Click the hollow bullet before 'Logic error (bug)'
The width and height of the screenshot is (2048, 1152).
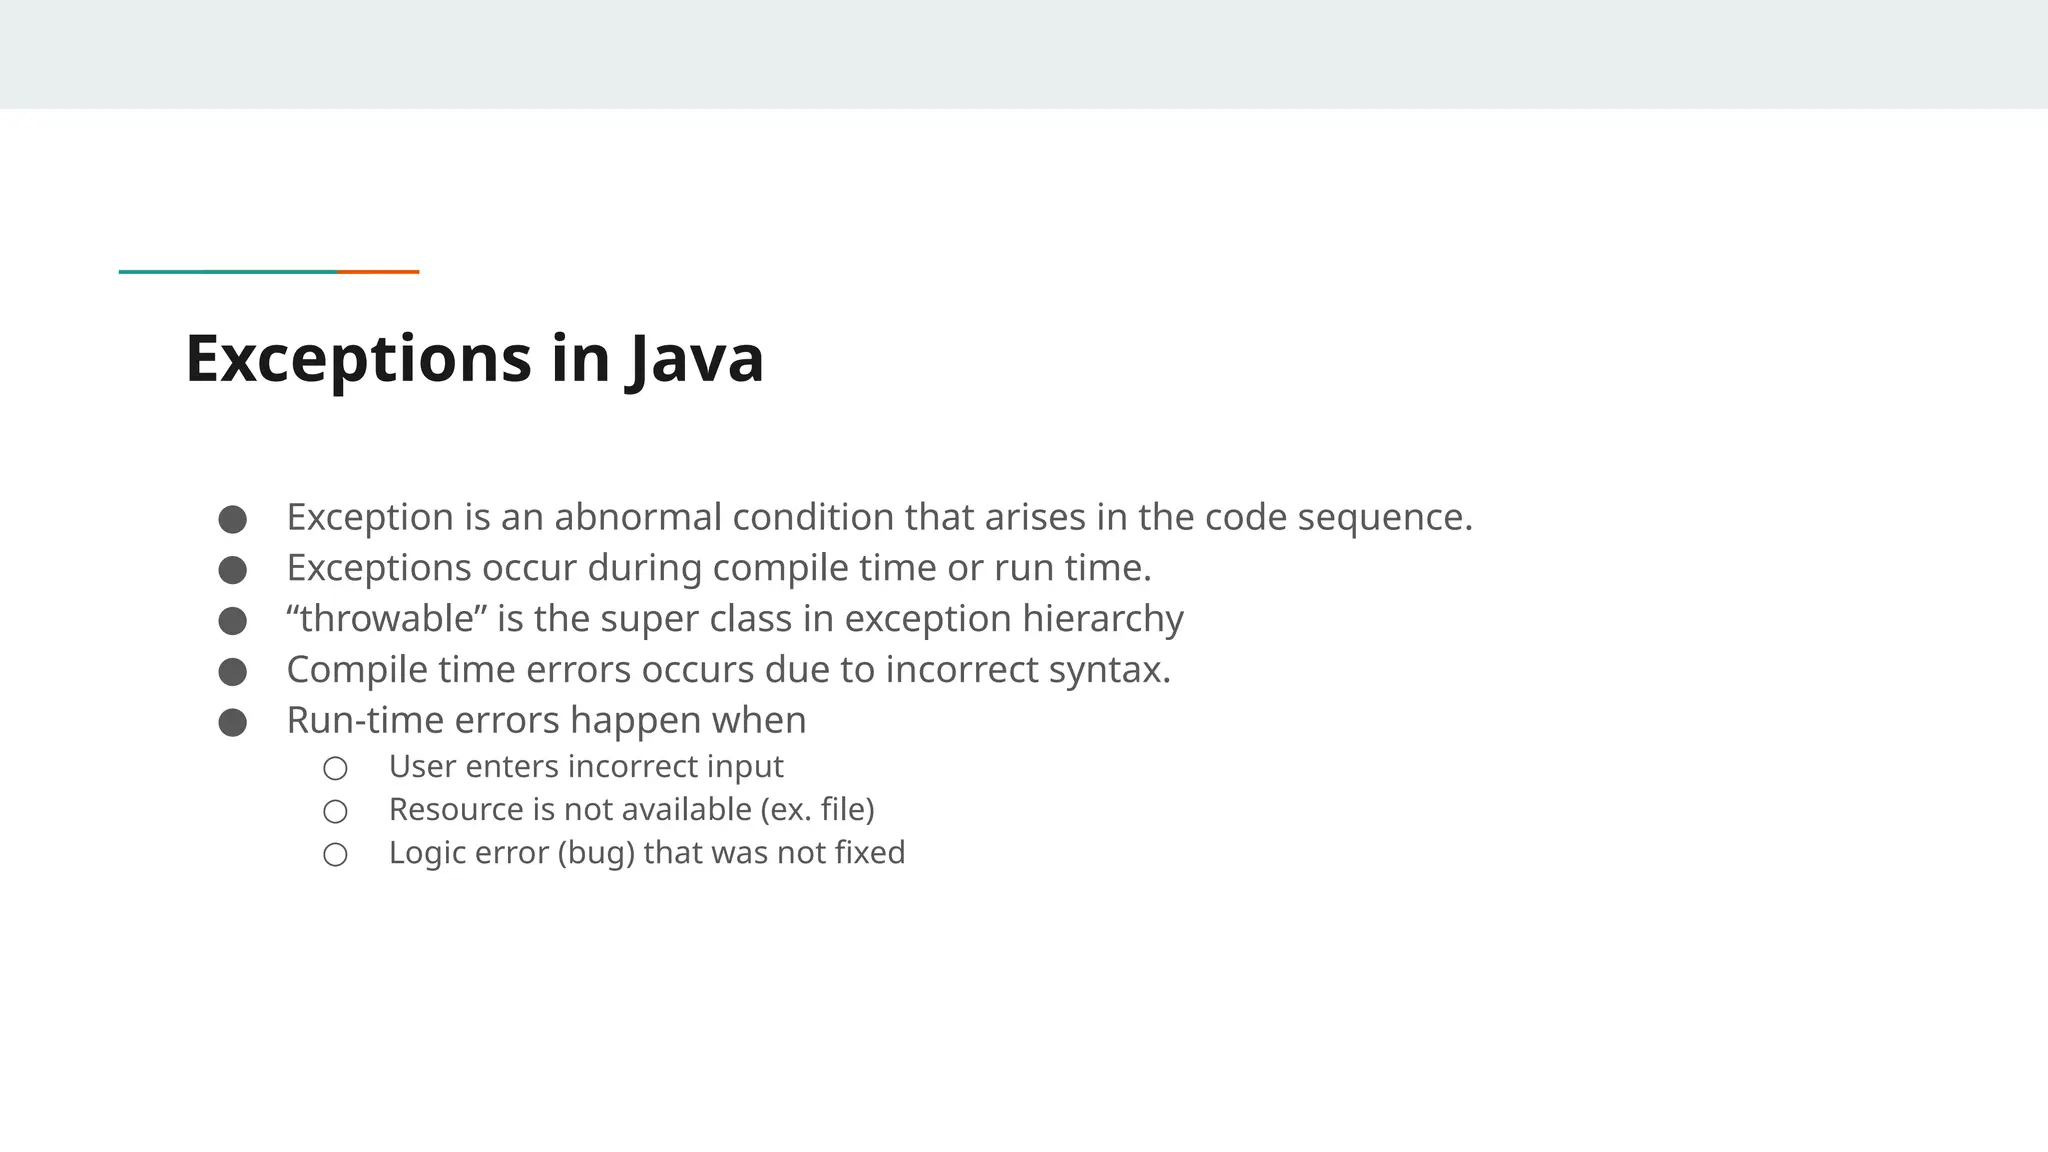tap(335, 854)
